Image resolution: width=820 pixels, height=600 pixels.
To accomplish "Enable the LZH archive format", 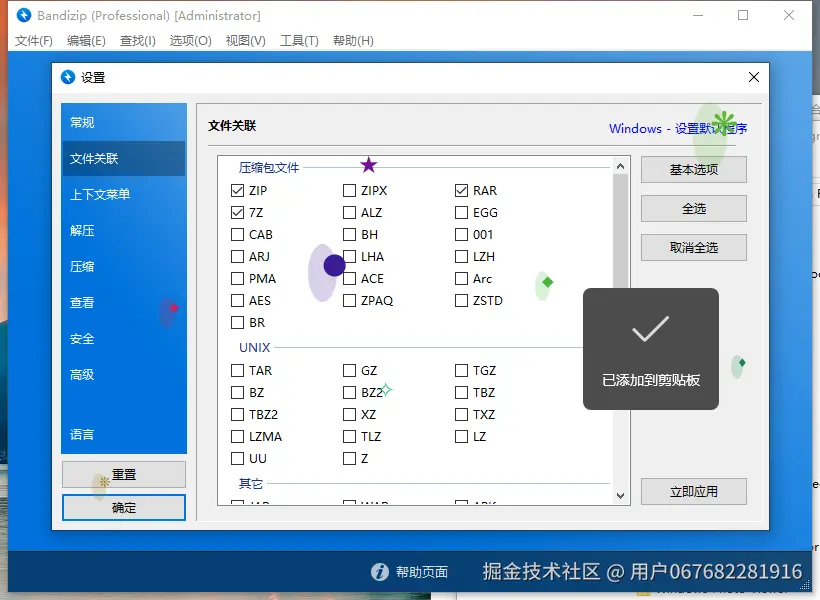I will (459, 256).
